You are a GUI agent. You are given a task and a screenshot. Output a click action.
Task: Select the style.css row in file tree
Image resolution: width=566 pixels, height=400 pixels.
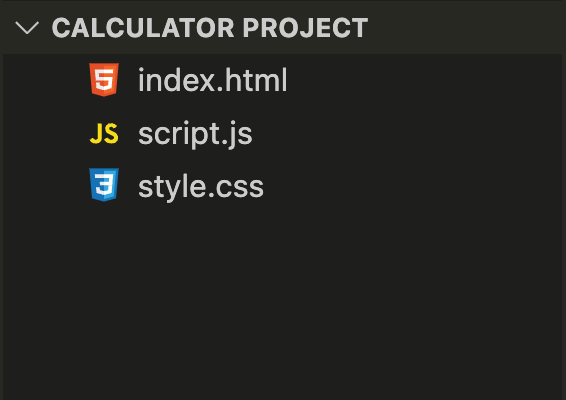pyautogui.click(x=282, y=186)
